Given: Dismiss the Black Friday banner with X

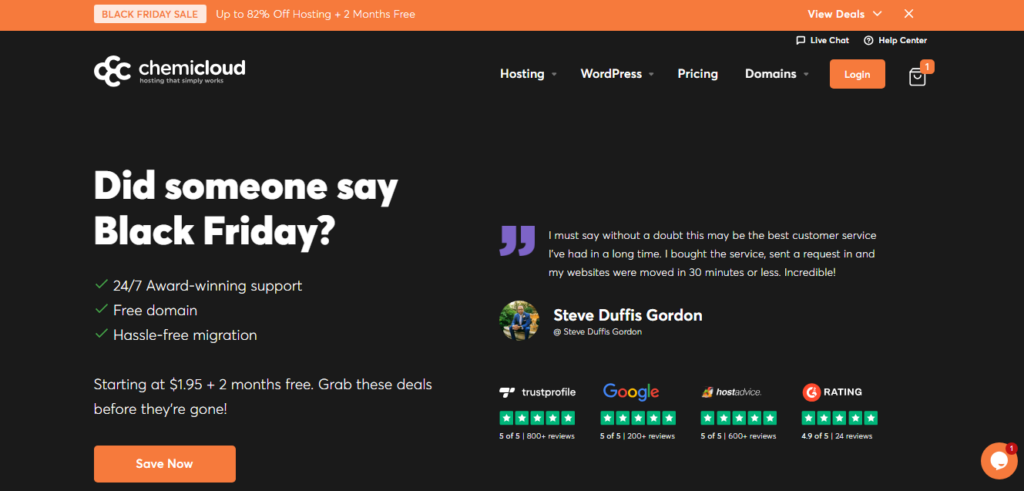Looking at the screenshot, I should click(x=908, y=14).
